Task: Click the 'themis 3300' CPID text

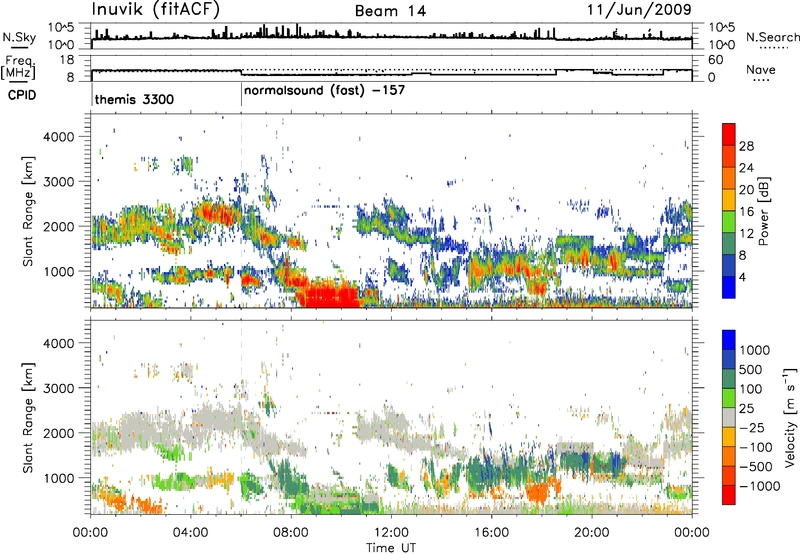Action: [134, 99]
